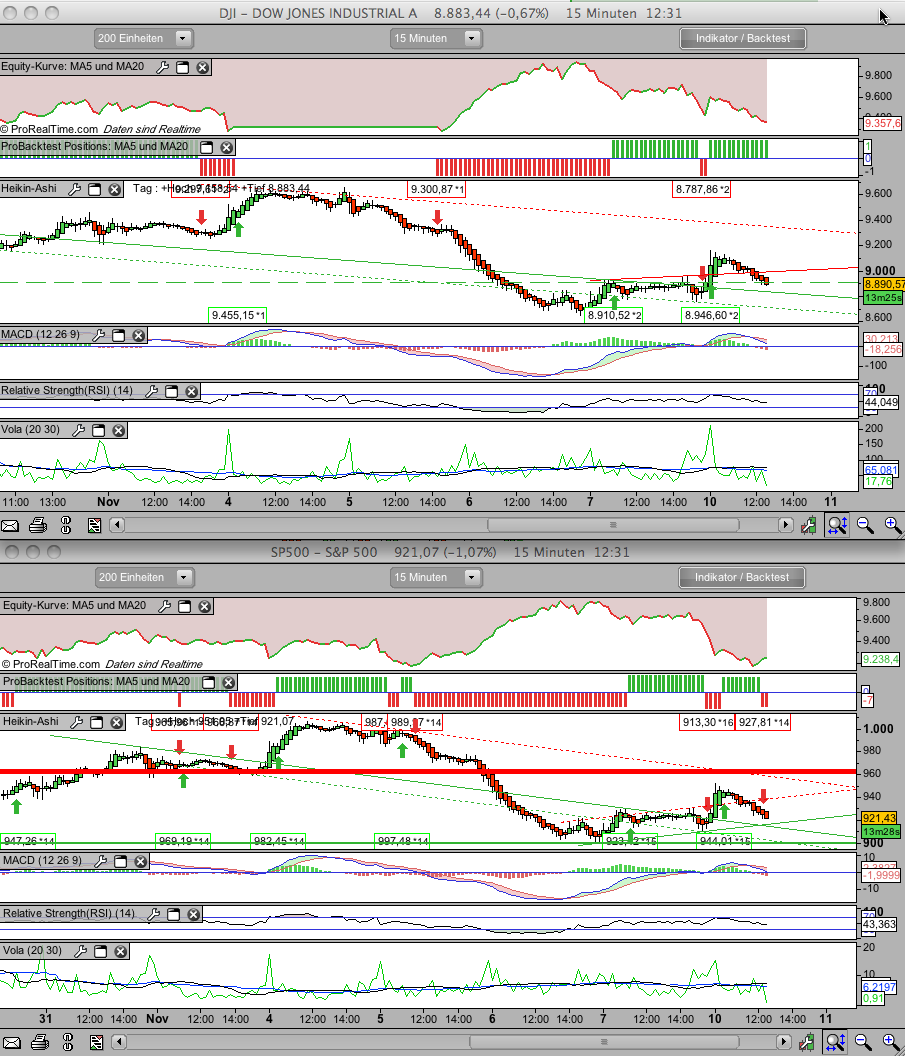Open wrench settings for SP500 Equity-Kurve panel
Screen dimensions: 905x1056
click(164, 606)
